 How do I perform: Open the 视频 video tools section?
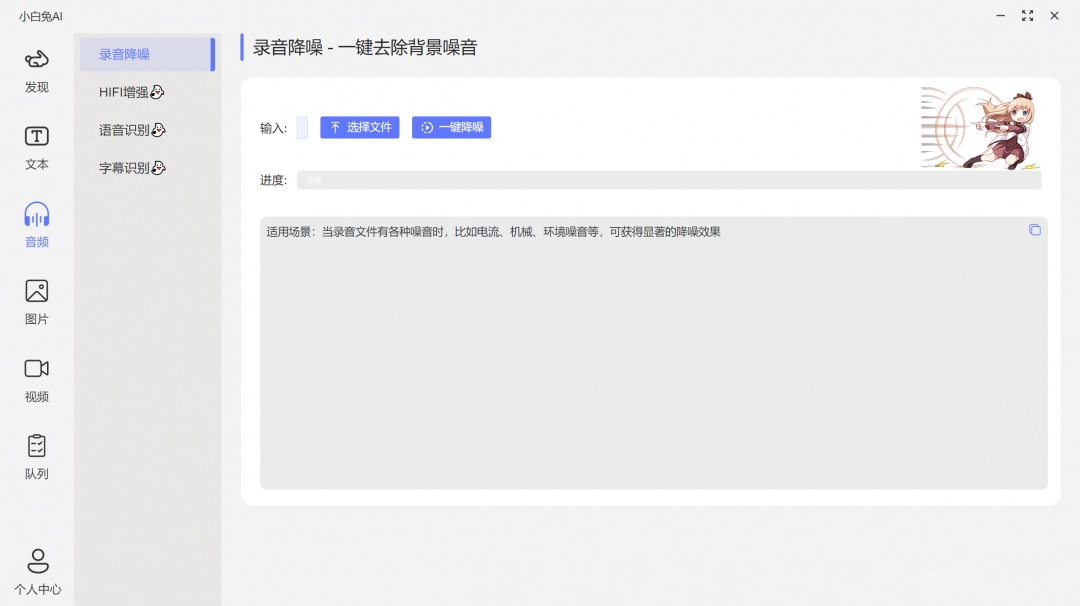tap(36, 378)
